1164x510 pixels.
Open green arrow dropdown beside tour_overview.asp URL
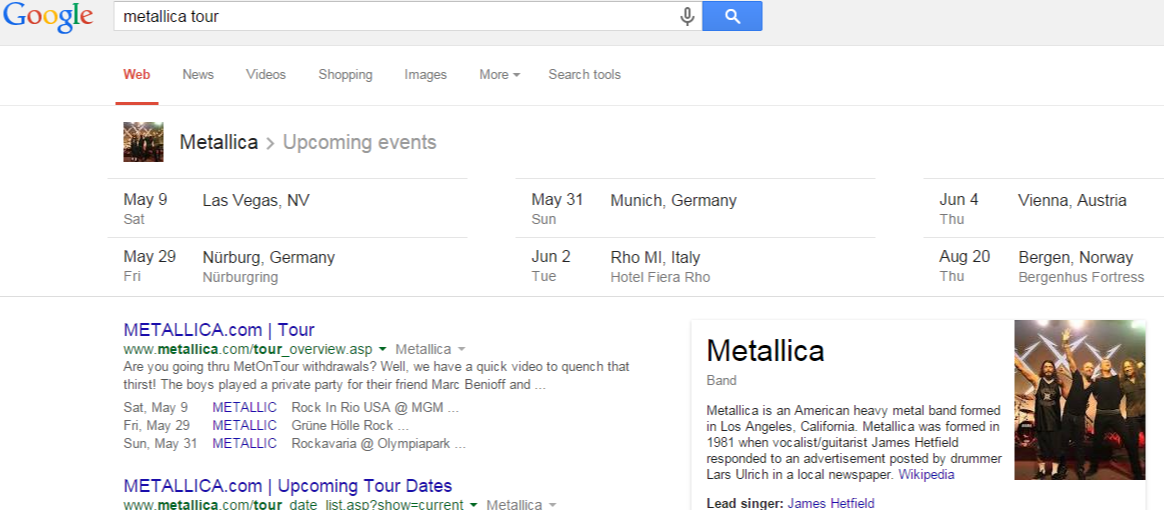pos(384,349)
